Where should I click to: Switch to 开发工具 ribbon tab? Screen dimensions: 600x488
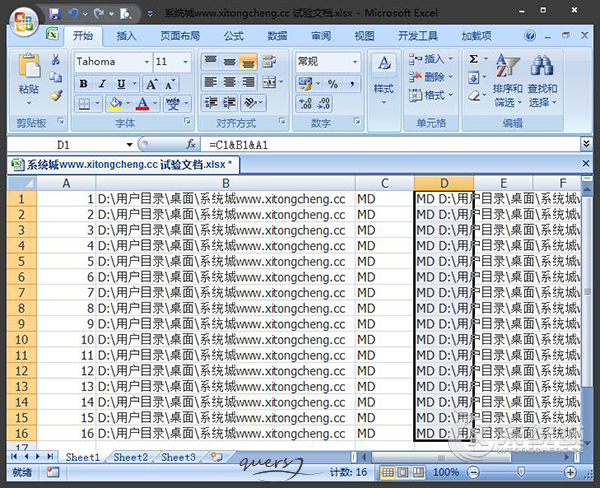click(417, 36)
